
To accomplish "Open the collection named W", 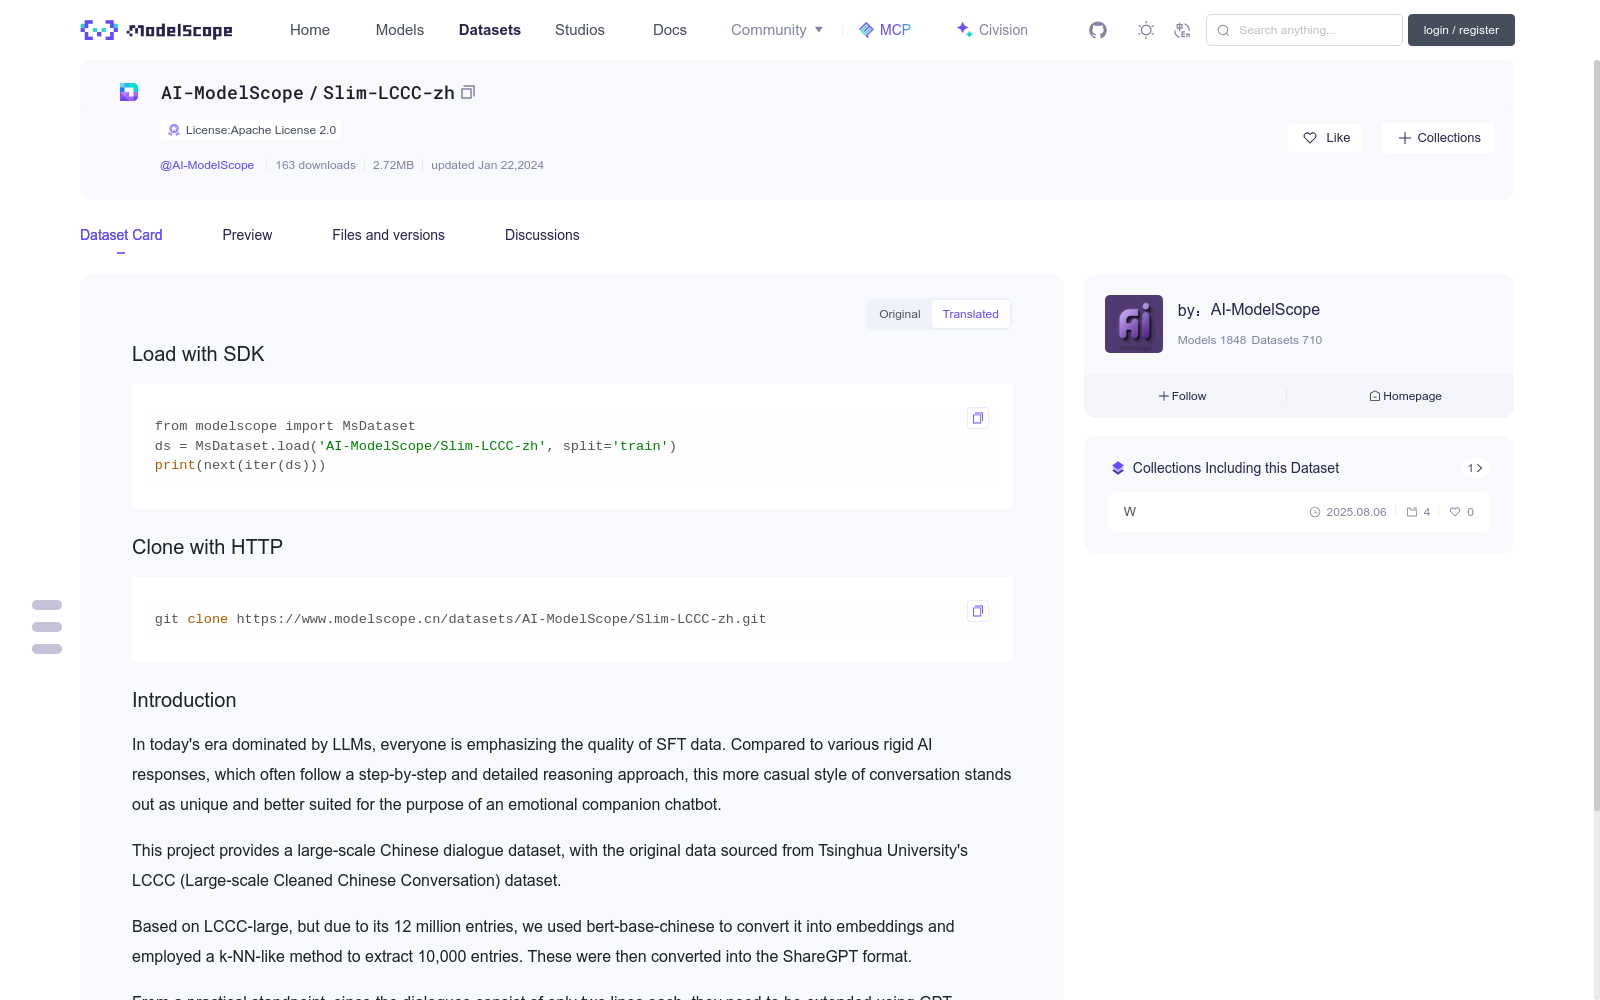I will tap(1298, 512).
